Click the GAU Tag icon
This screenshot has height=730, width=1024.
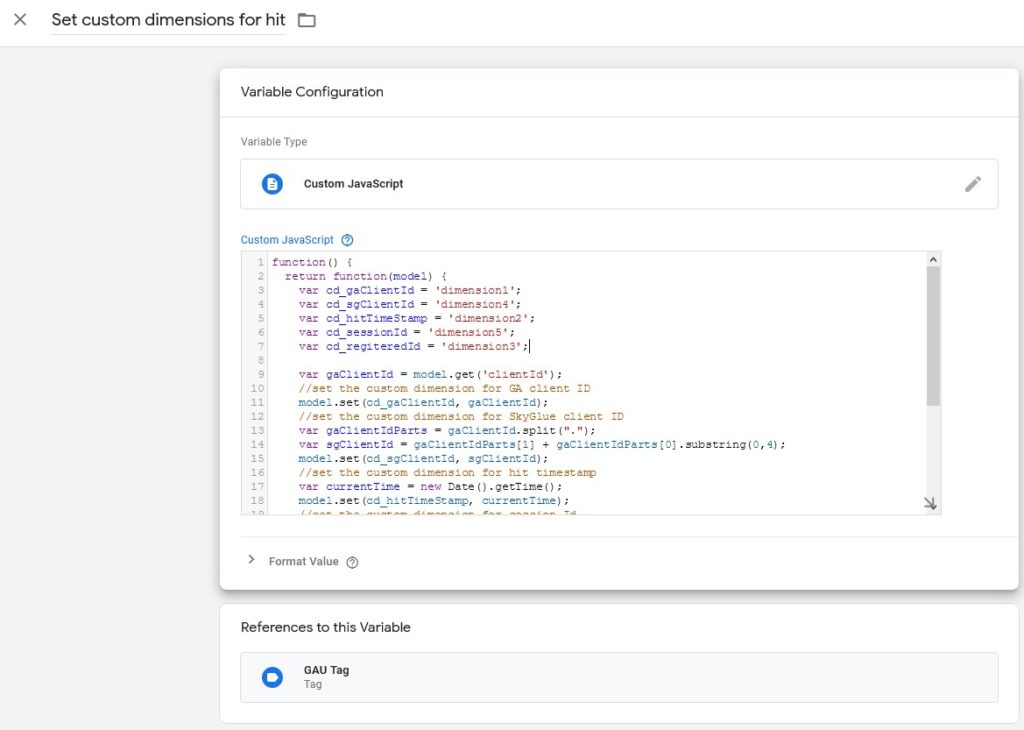click(272, 677)
